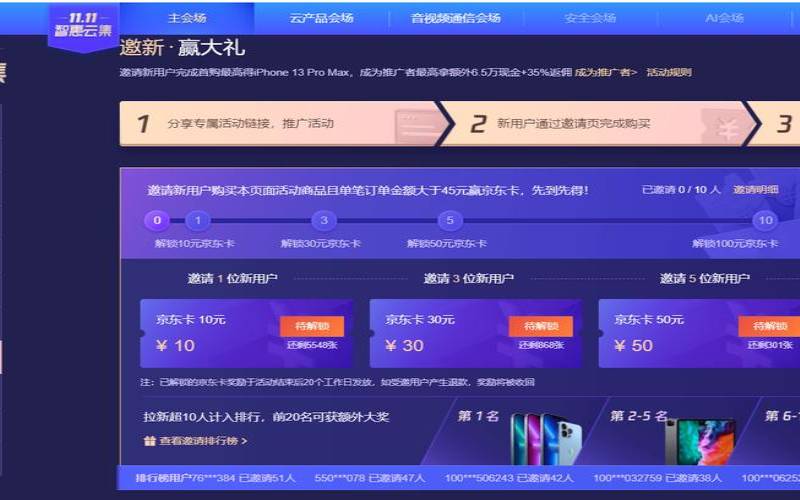Open 音视频通信会场 tab
Screen dimensions: 800x500
coord(456,18)
